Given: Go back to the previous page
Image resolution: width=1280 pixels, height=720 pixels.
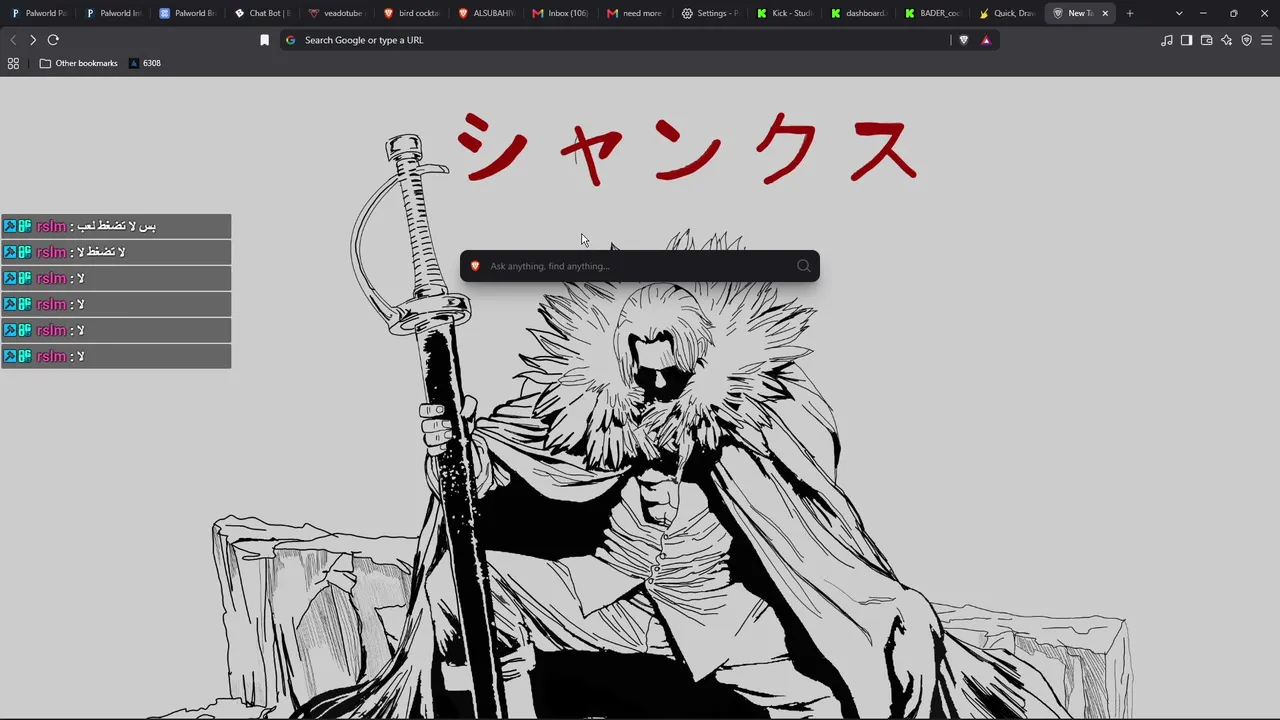Looking at the screenshot, I should (x=13, y=40).
